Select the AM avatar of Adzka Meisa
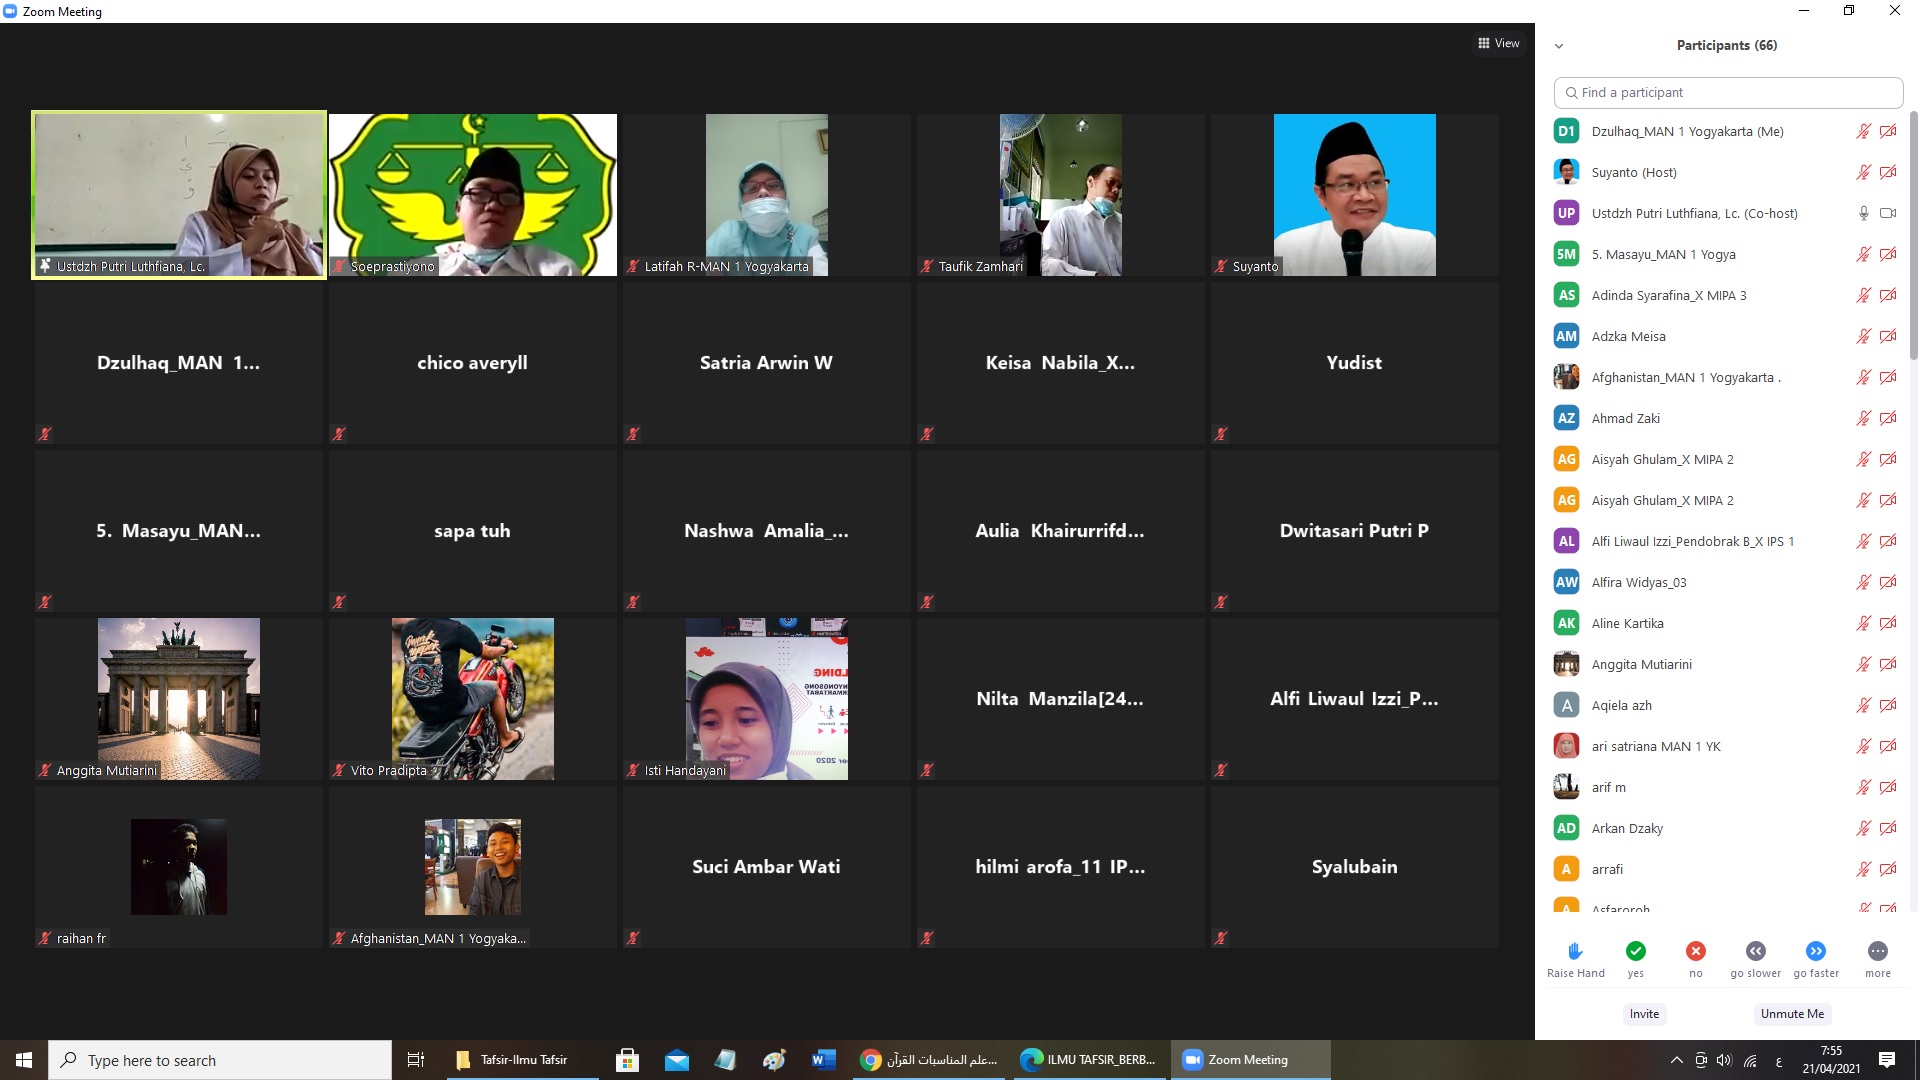This screenshot has height=1080, width=1920. click(x=1566, y=336)
